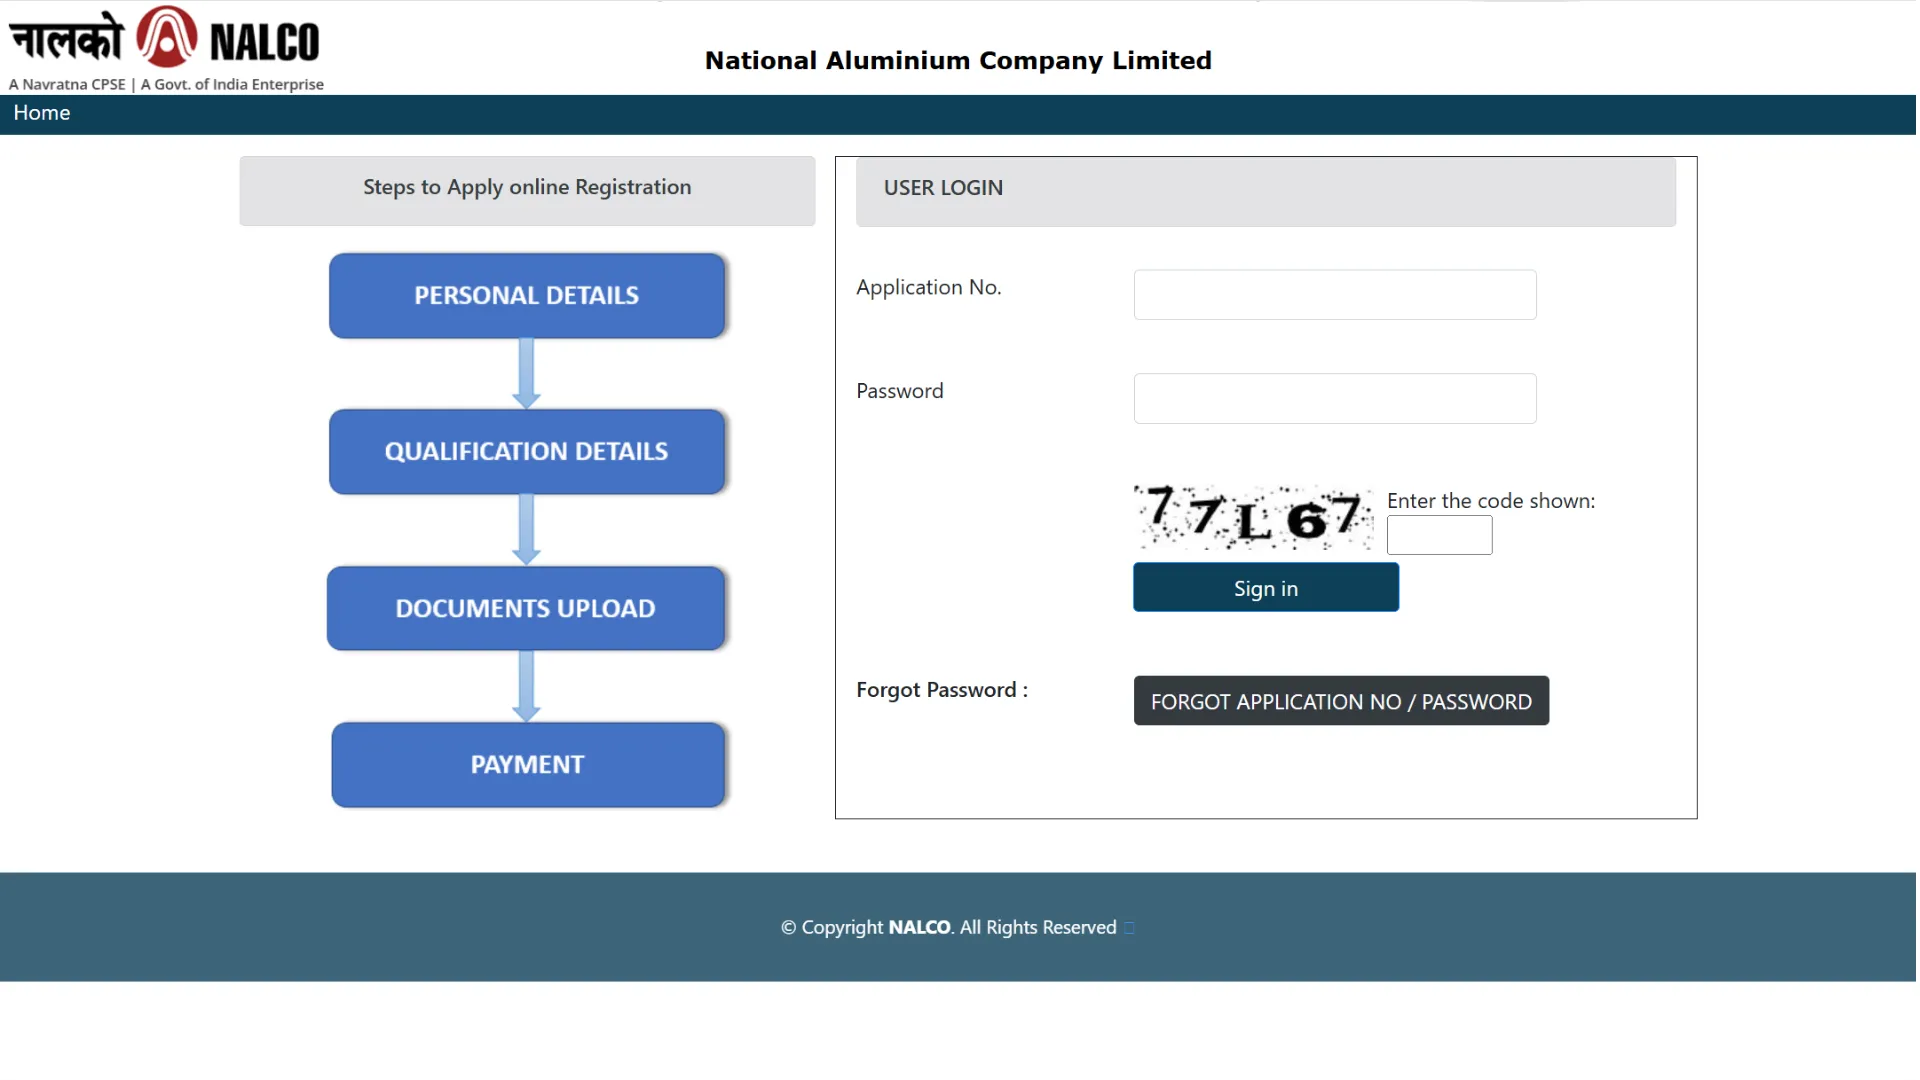The height and width of the screenshot is (1080, 1920).
Task: Click 'A Navratna CPSE' tagline under logo
Action: click(67, 85)
